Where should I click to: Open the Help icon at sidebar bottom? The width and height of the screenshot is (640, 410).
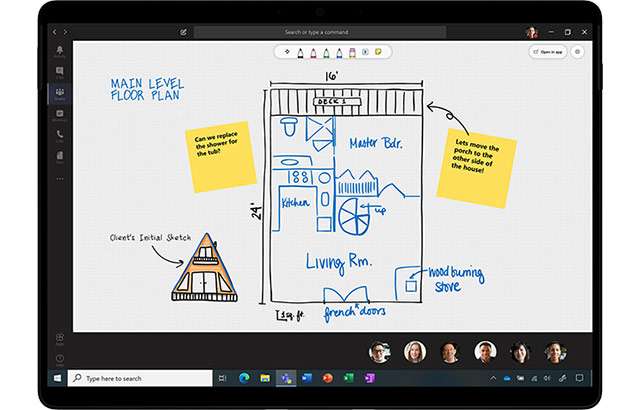point(60,359)
